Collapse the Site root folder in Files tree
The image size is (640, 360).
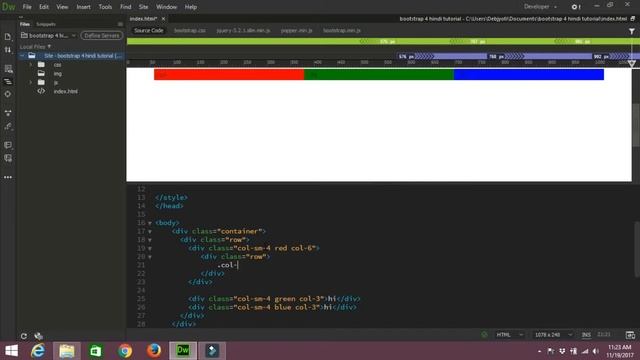point(22,56)
